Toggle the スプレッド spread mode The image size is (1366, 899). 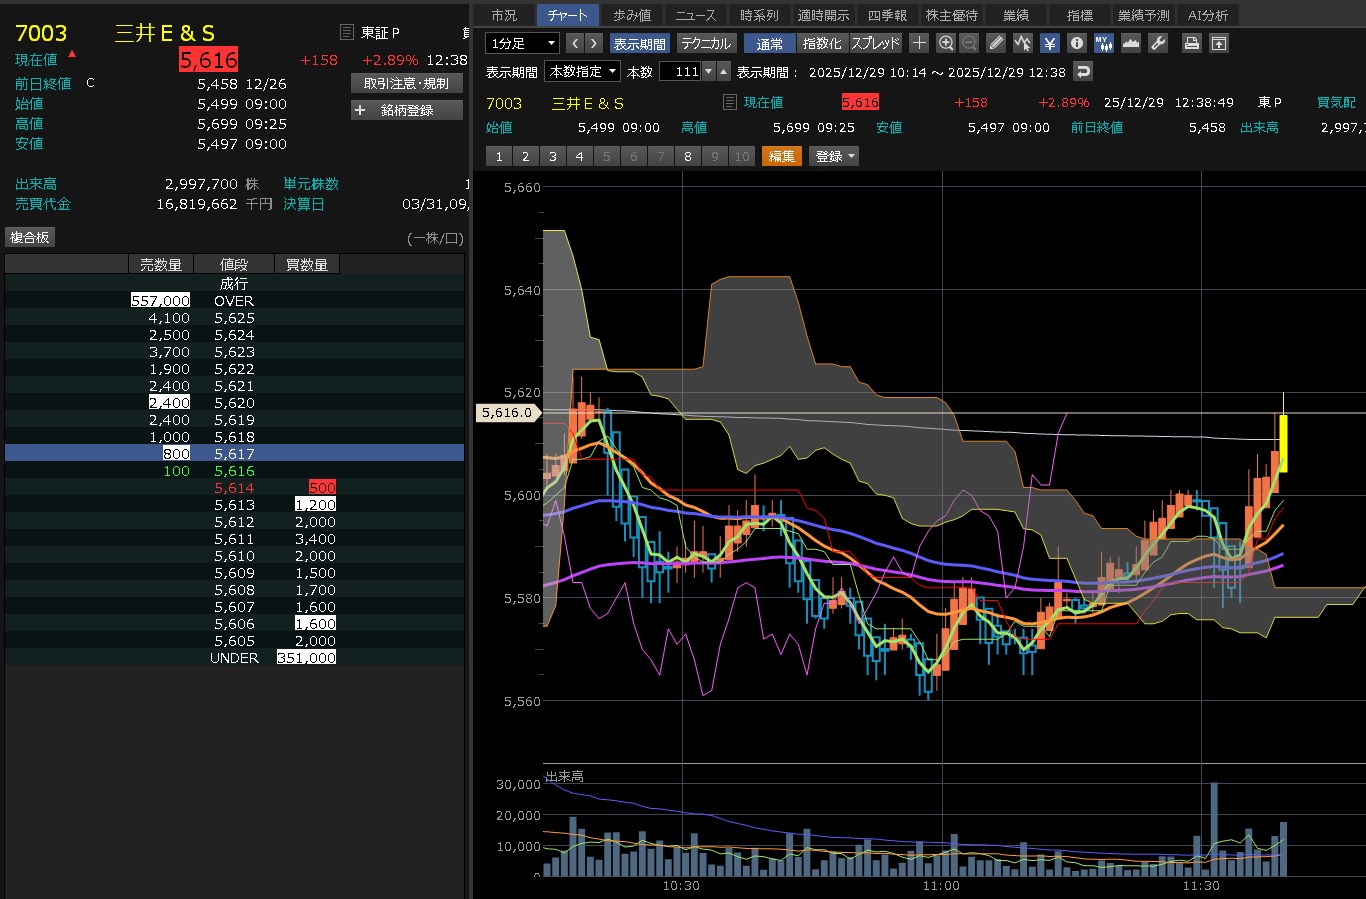pos(875,43)
